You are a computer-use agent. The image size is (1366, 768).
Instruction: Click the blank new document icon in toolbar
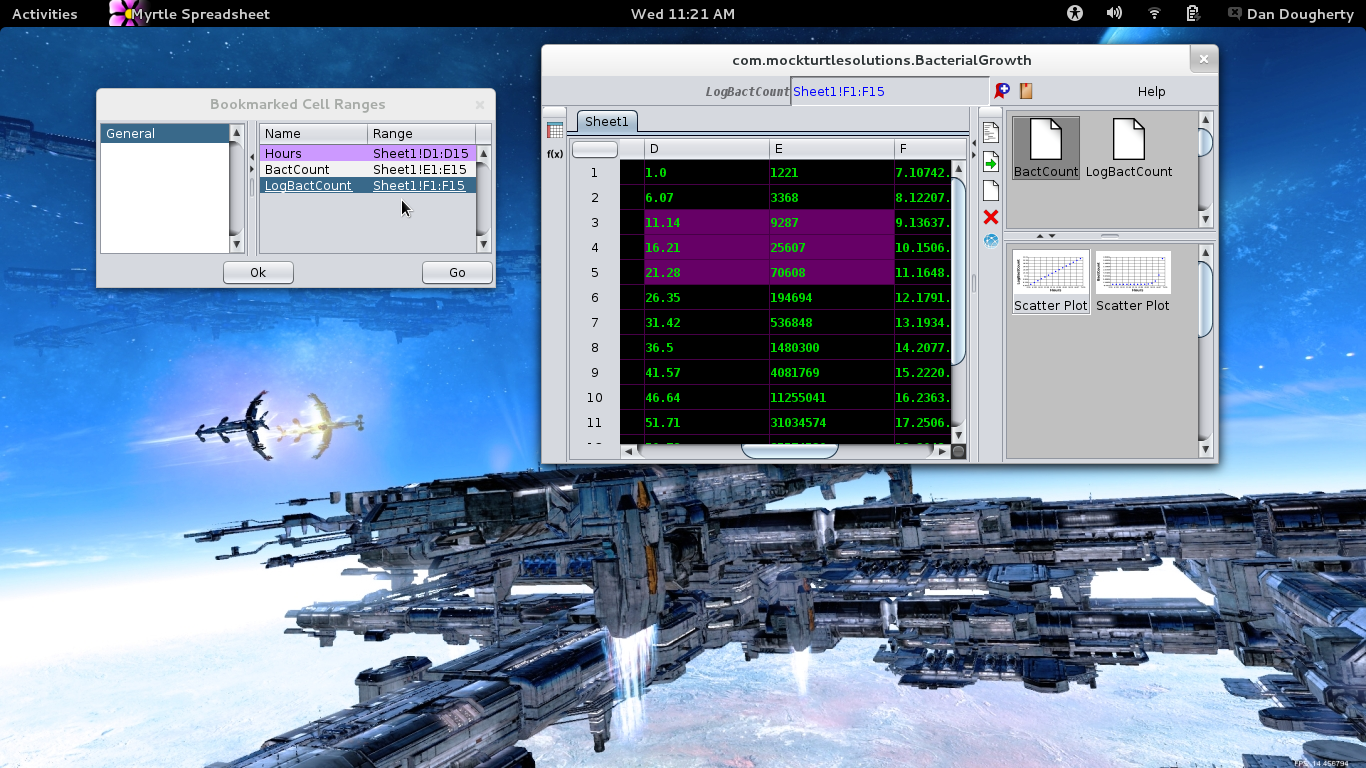[990, 190]
